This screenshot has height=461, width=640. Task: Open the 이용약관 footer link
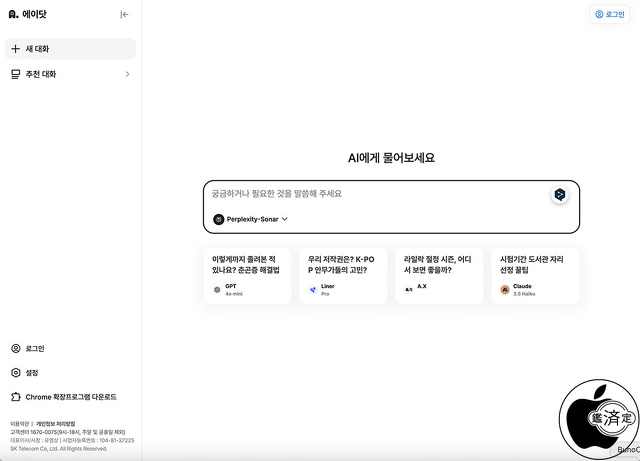pos(18,424)
